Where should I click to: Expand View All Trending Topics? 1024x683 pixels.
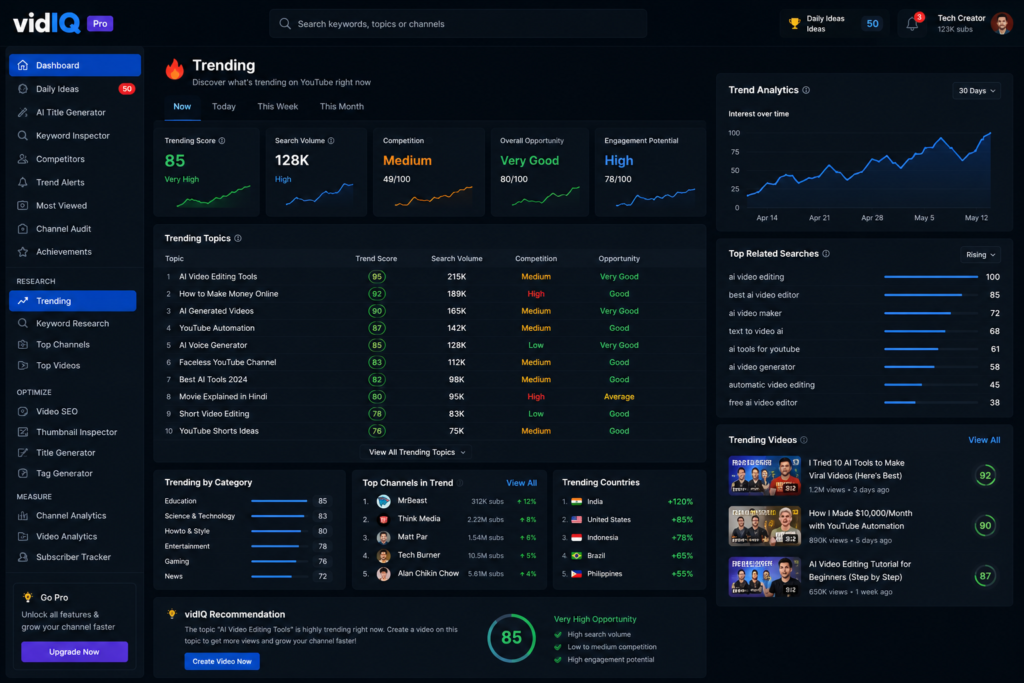point(417,452)
